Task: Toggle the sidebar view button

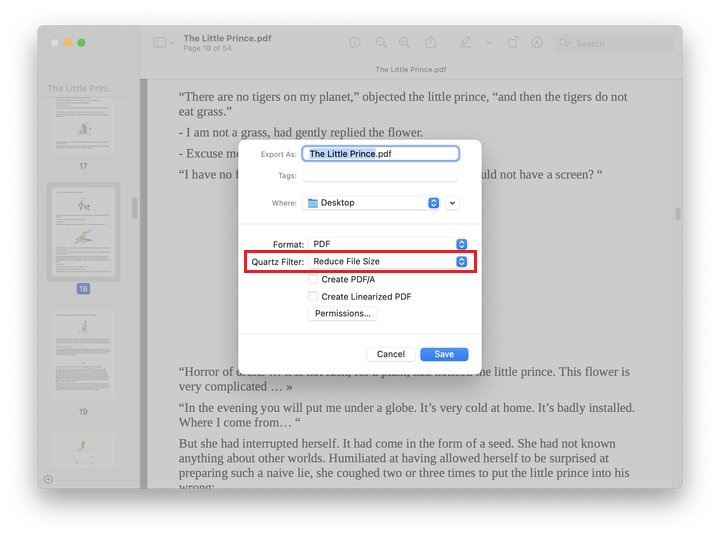Action: [x=159, y=43]
